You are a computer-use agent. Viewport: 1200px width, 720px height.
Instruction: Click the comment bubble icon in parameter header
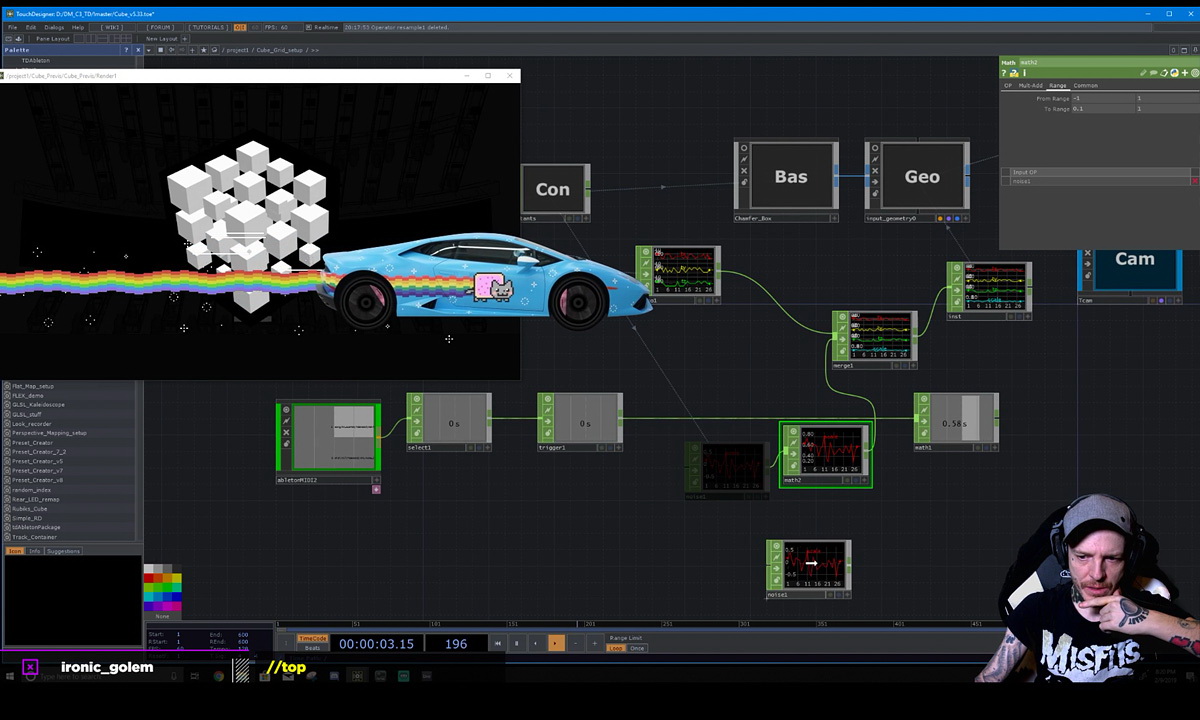(1154, 73)
